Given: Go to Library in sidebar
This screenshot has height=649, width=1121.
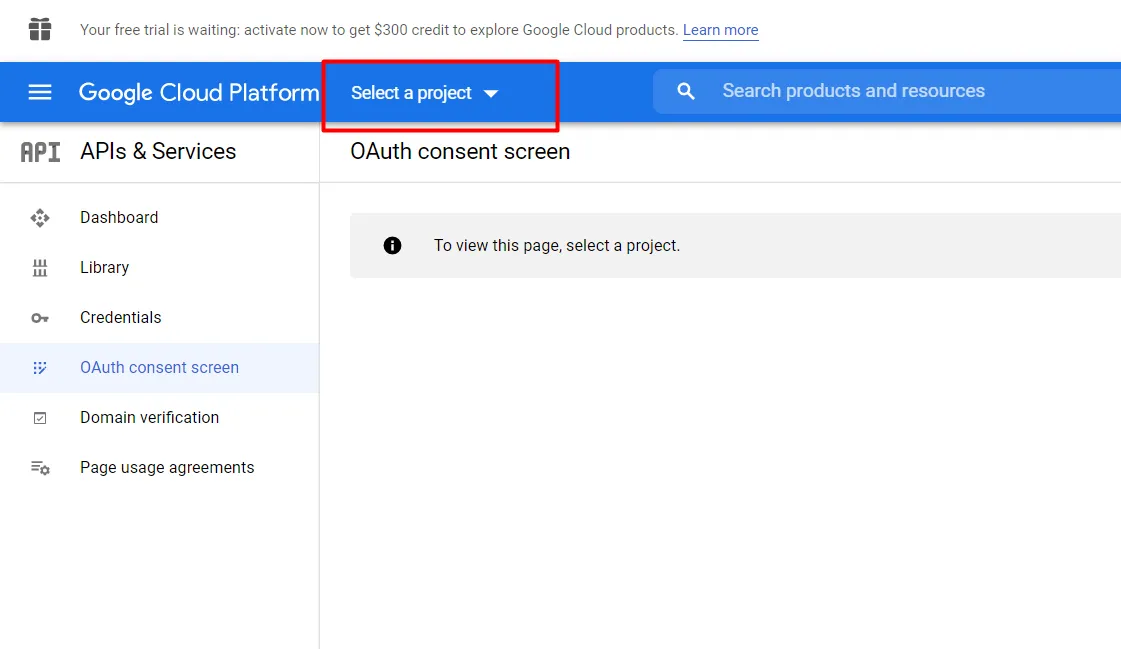Looking at the screenshot, I should point(159,267).
